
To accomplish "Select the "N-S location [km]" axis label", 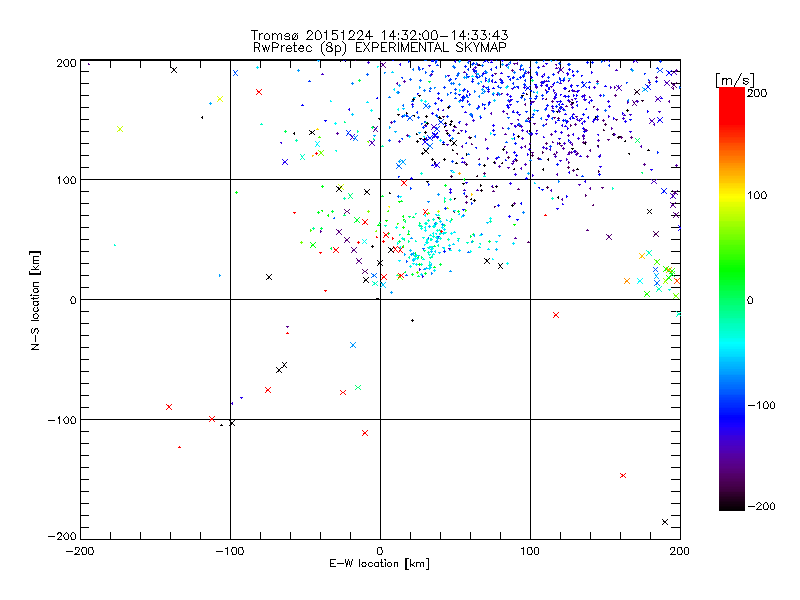I will (35, 300).
